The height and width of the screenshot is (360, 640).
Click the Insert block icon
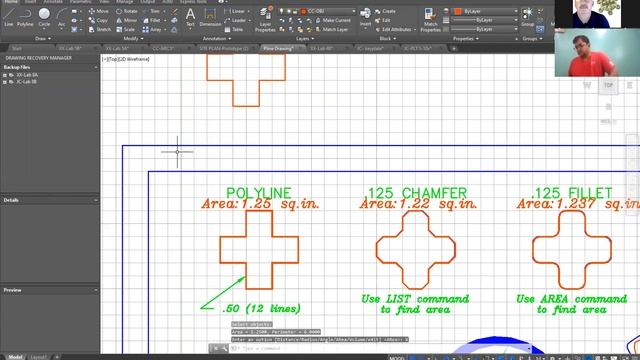click(365, 17)
